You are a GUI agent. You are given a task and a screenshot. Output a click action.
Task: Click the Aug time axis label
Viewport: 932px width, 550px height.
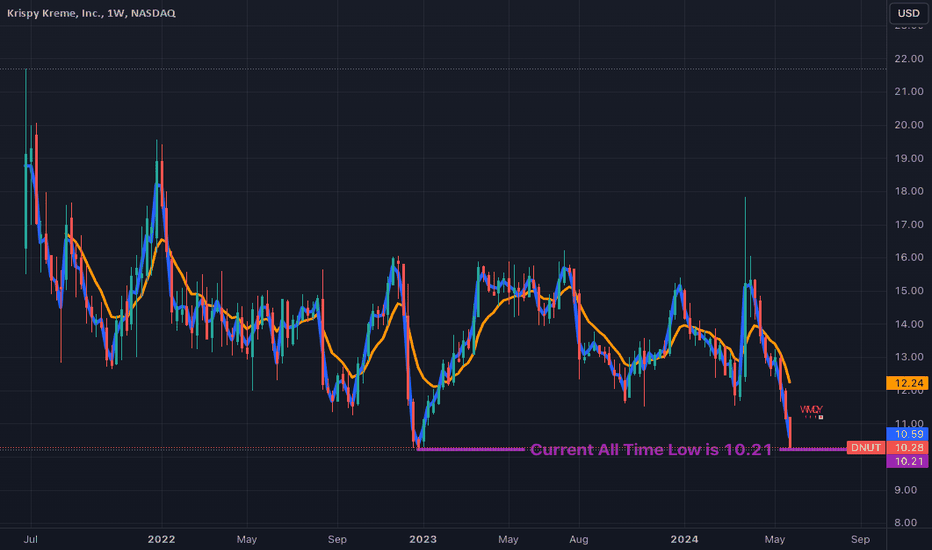[x=579, y=539]
